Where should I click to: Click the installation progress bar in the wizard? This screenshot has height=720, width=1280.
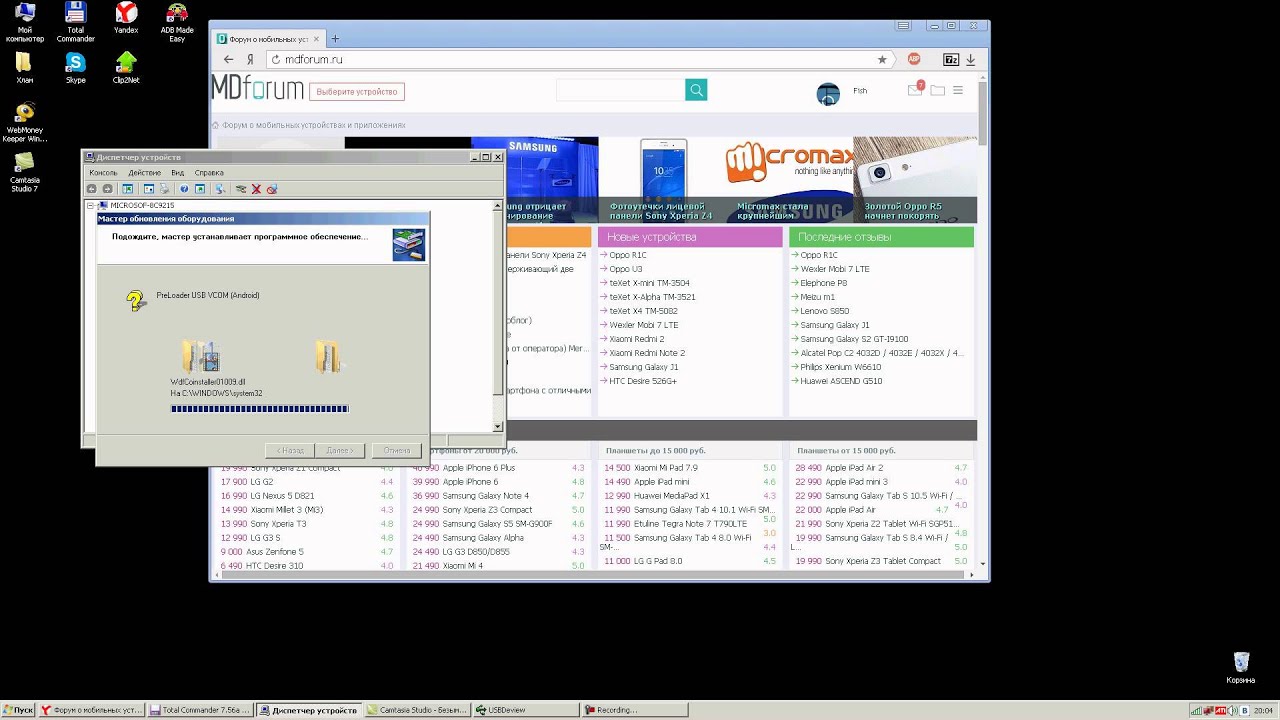260,409
